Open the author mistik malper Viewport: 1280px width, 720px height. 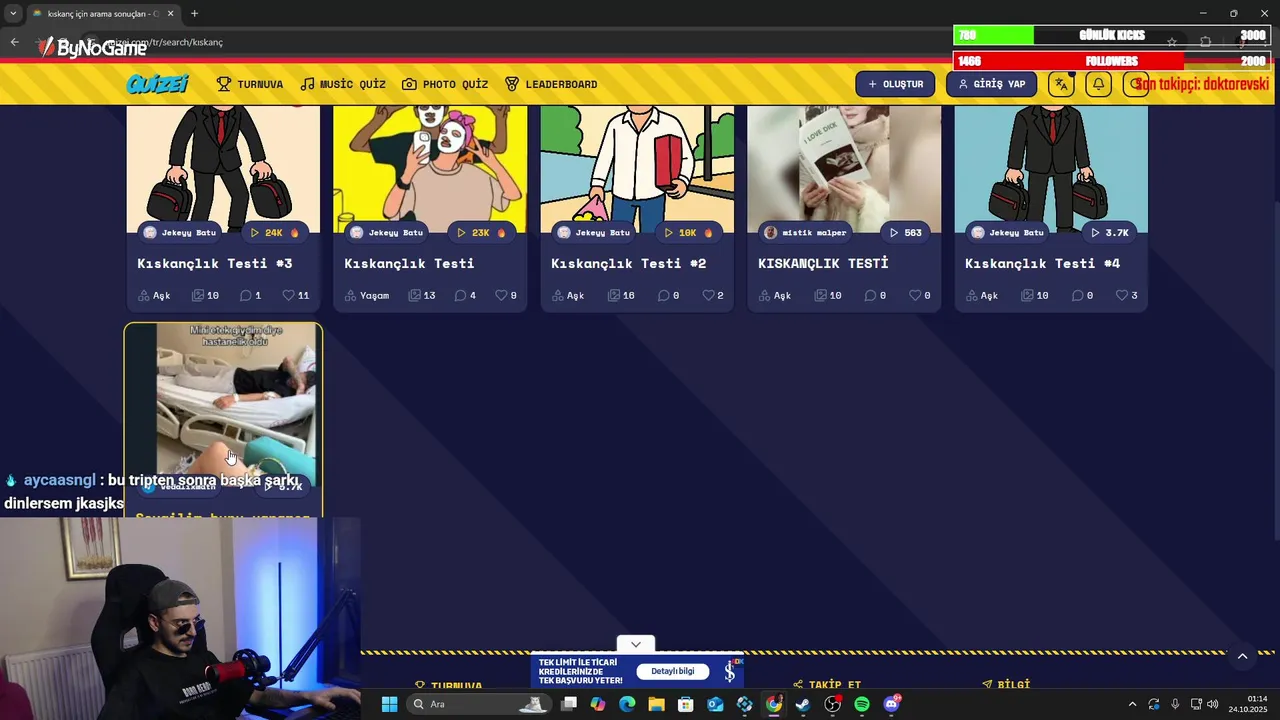click(x=806, y=232)
